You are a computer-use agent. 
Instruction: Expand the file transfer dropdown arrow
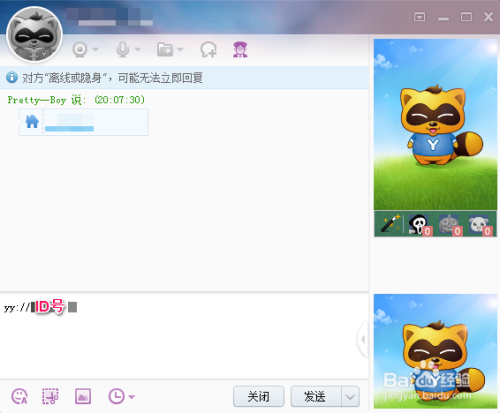(180, 49)
